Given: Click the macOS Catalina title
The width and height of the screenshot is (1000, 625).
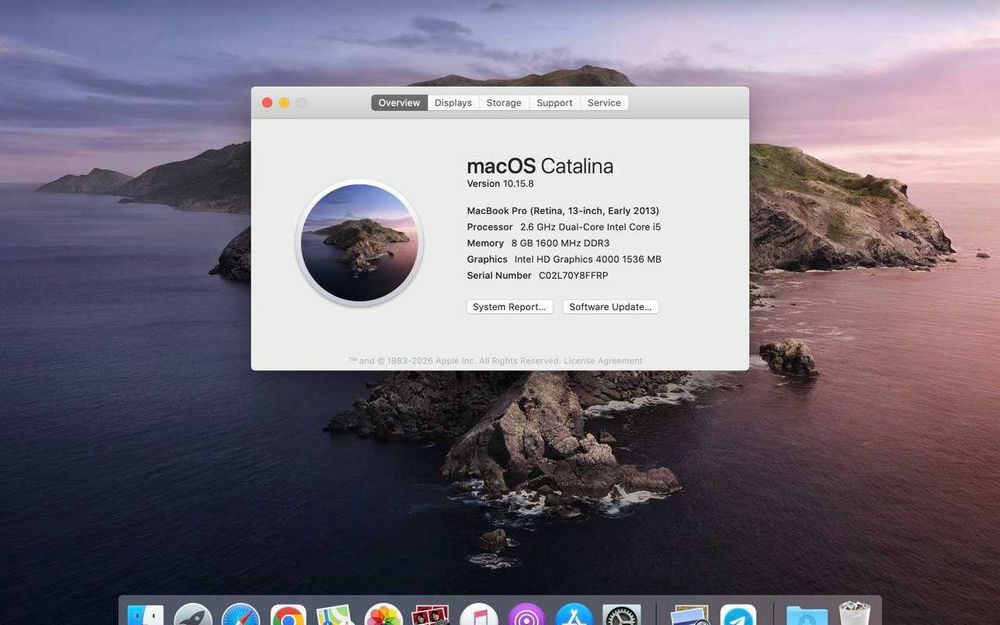Looking at the screenshot, I should click(x=540, y=166).
